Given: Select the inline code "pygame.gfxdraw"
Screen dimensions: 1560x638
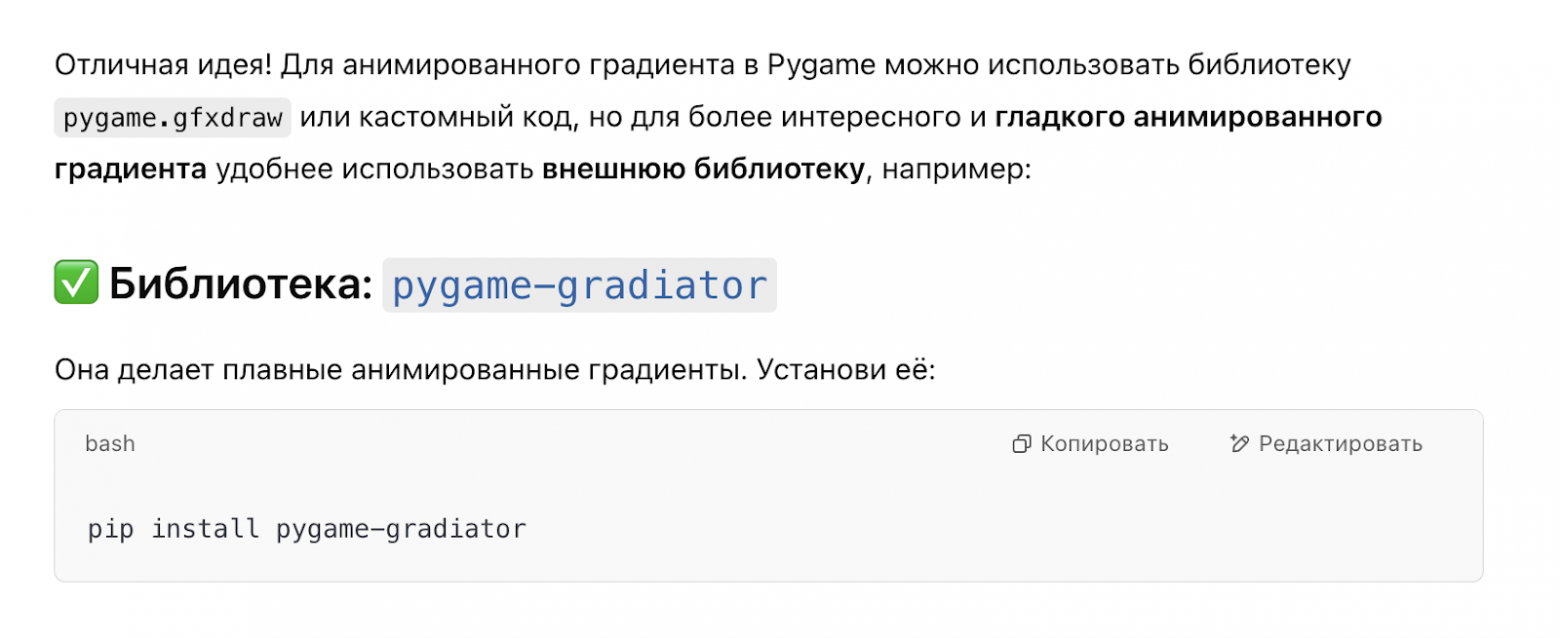Looking at the screenshot, I should coord(170,117).
